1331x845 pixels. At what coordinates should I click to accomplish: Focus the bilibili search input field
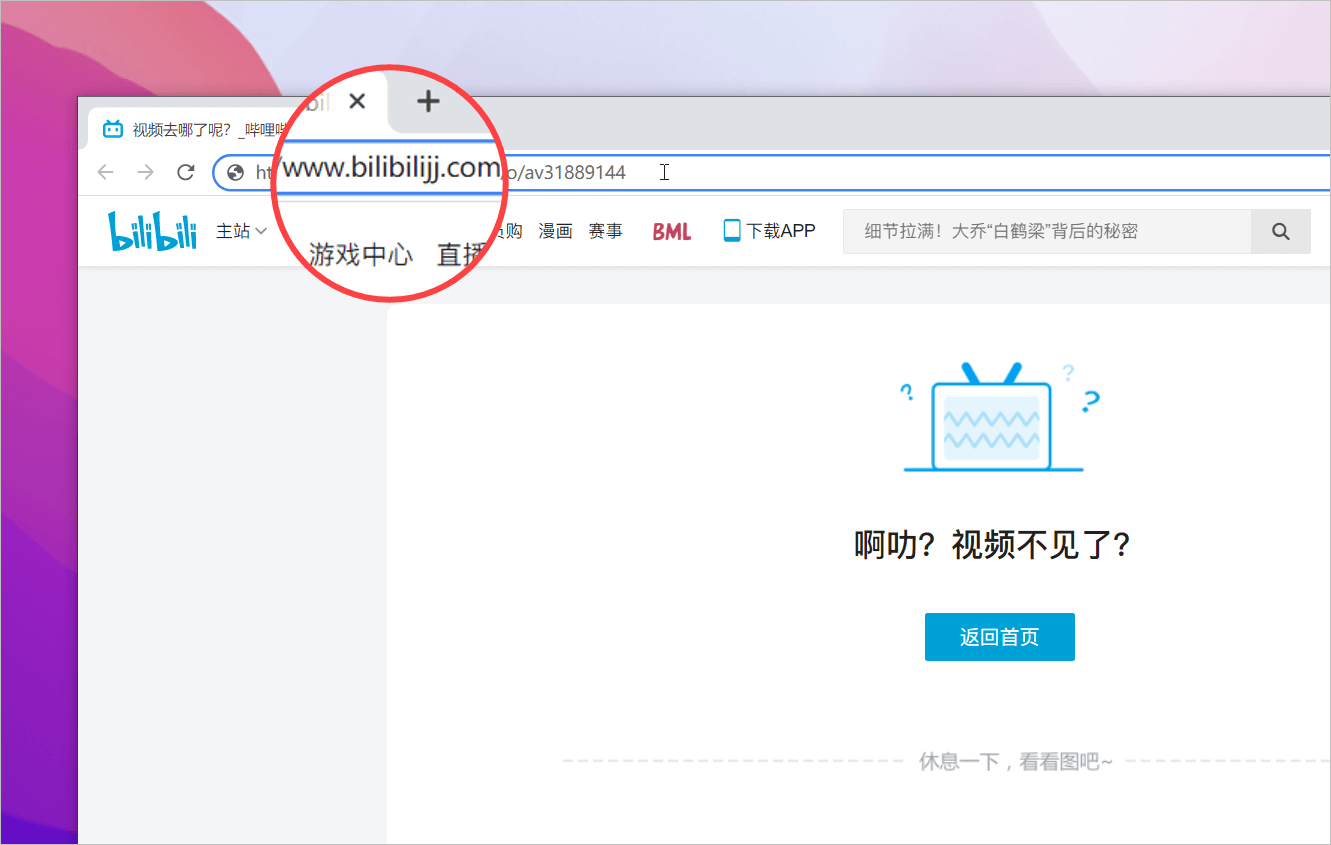(1047, 231)
